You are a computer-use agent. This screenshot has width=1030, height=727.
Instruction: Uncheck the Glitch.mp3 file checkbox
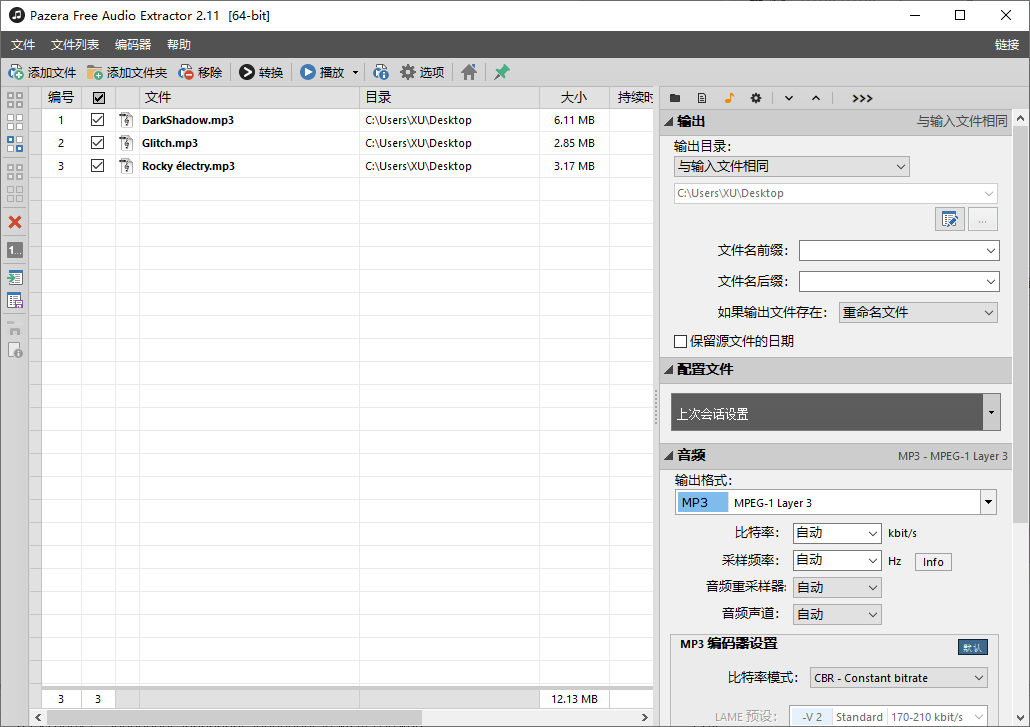(98, 143)
